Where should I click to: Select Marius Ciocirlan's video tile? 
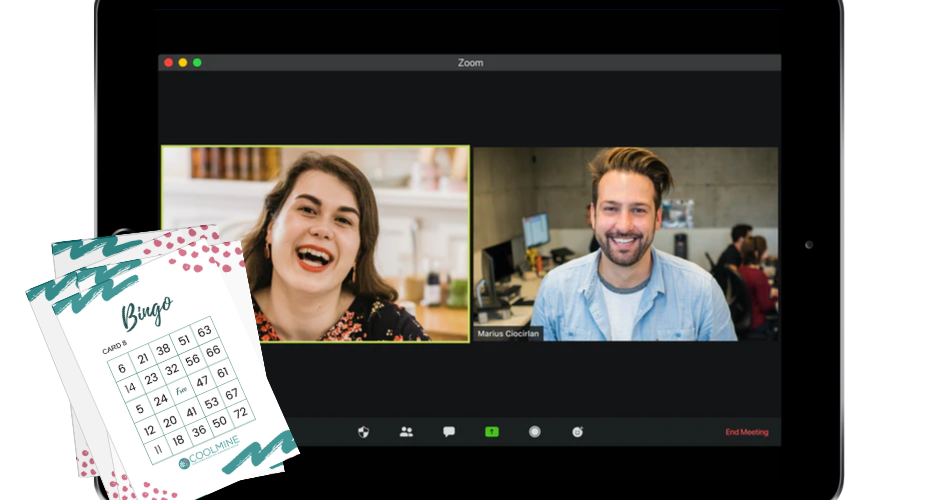tap(626, 244)
